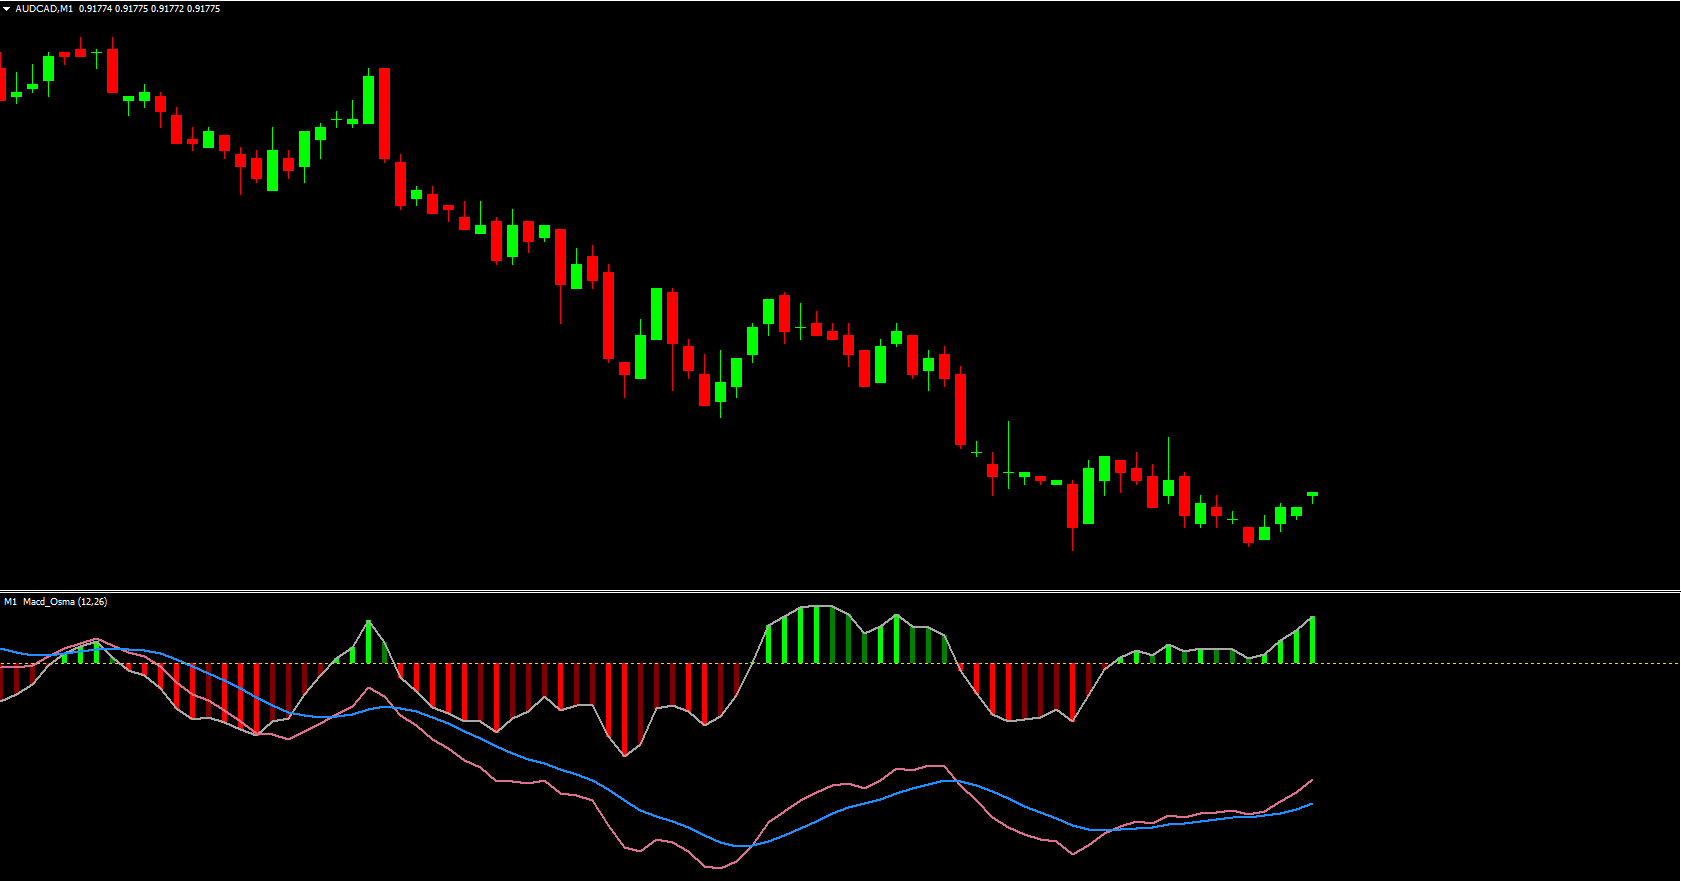
Task: Click the M1 timeframe text in indicator window
Action: tap(10, 602)
